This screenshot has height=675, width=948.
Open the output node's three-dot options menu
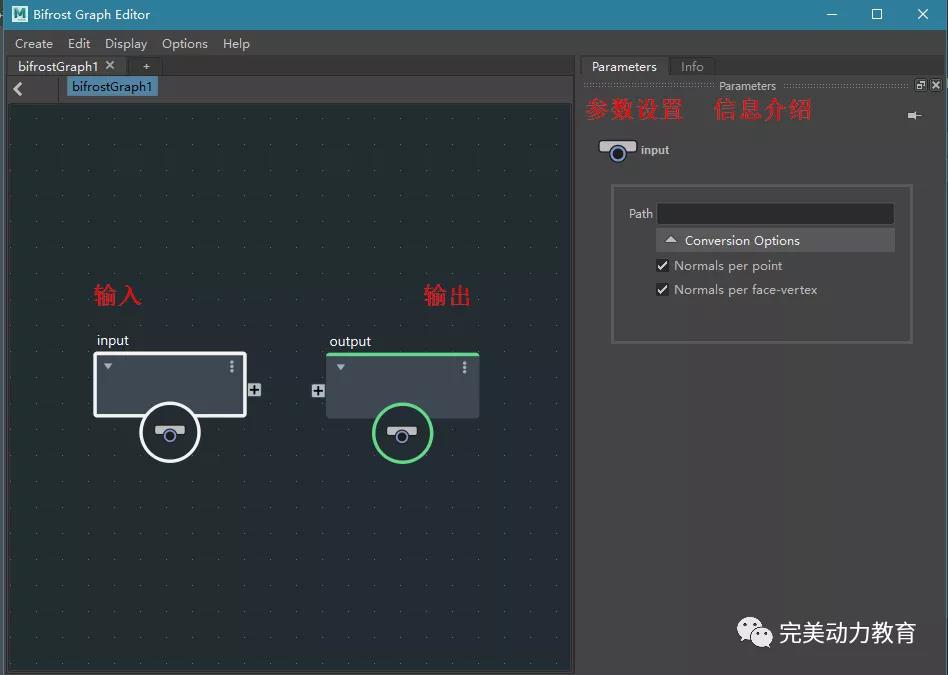[464, 368]
